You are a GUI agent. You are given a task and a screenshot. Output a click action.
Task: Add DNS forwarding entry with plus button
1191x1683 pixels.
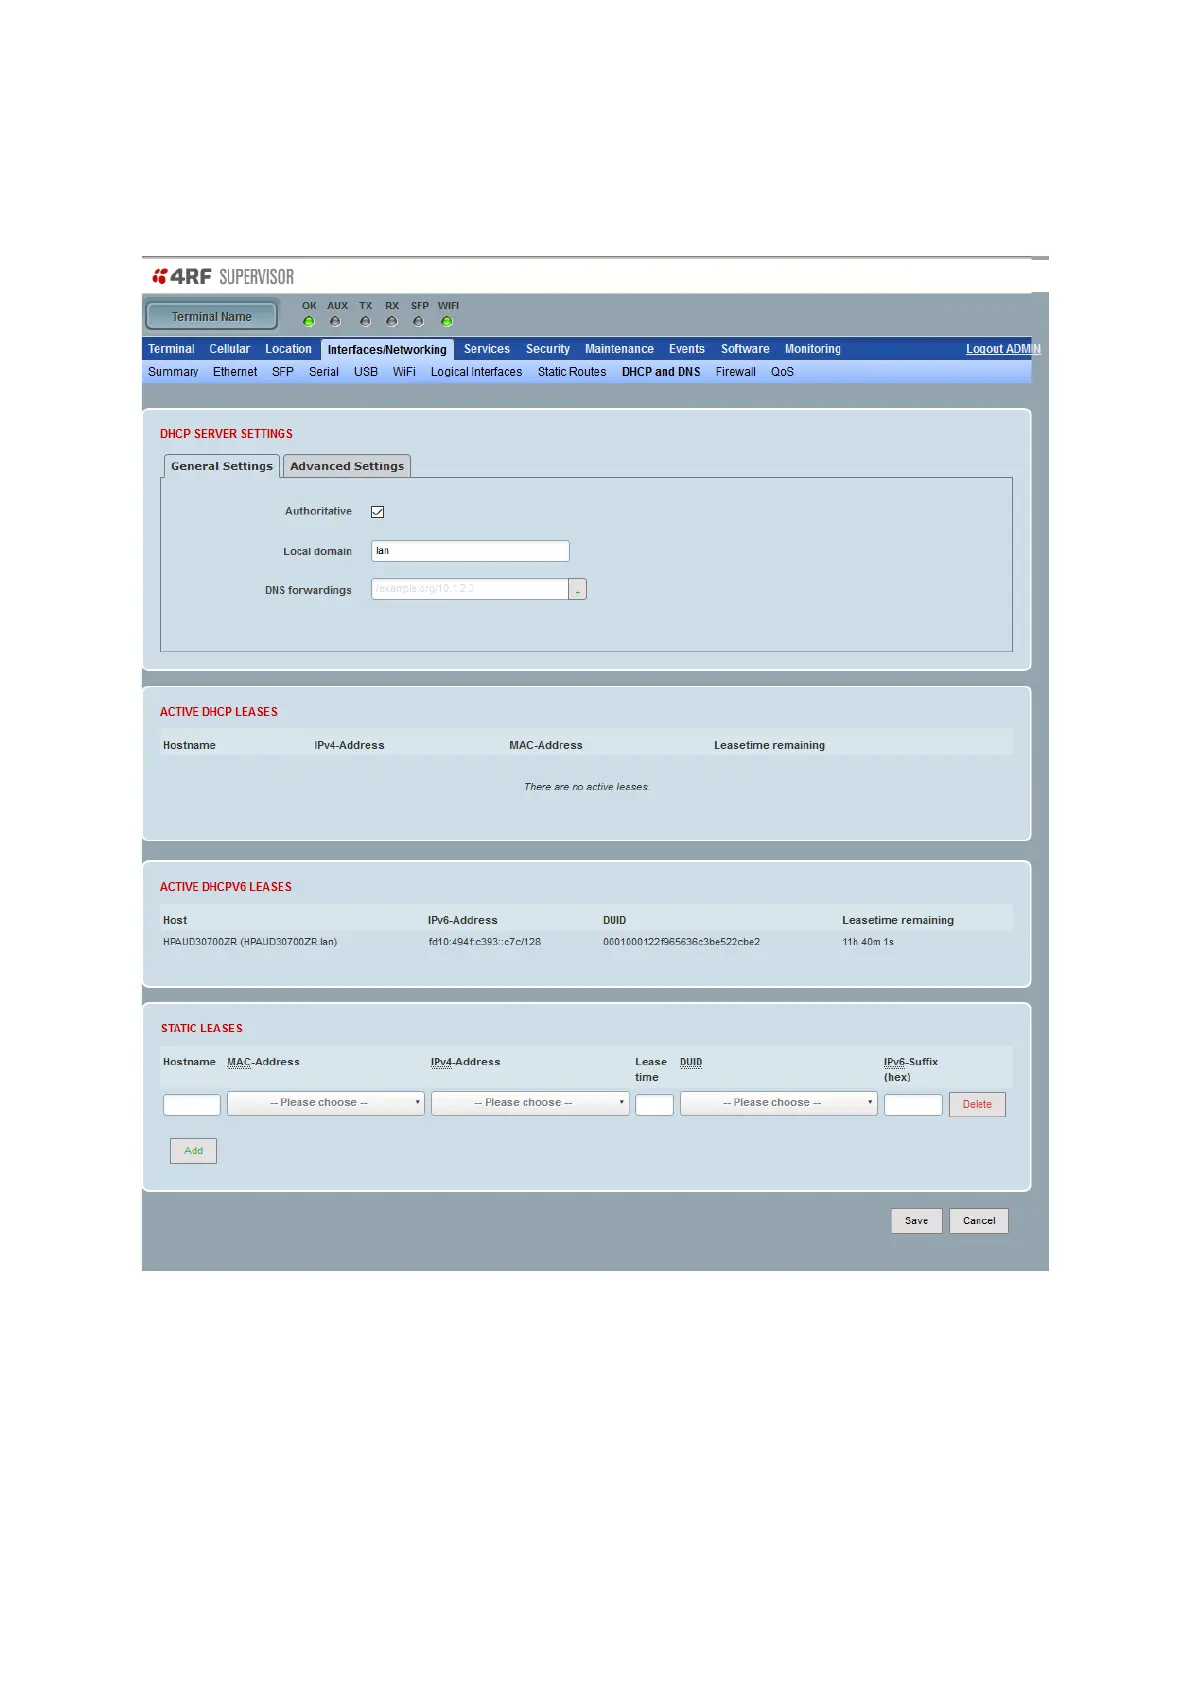coord(578,590)
